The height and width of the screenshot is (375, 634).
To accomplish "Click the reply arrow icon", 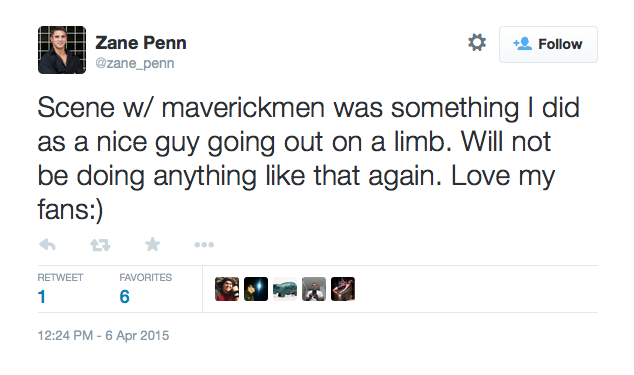I will pos(47,244).
